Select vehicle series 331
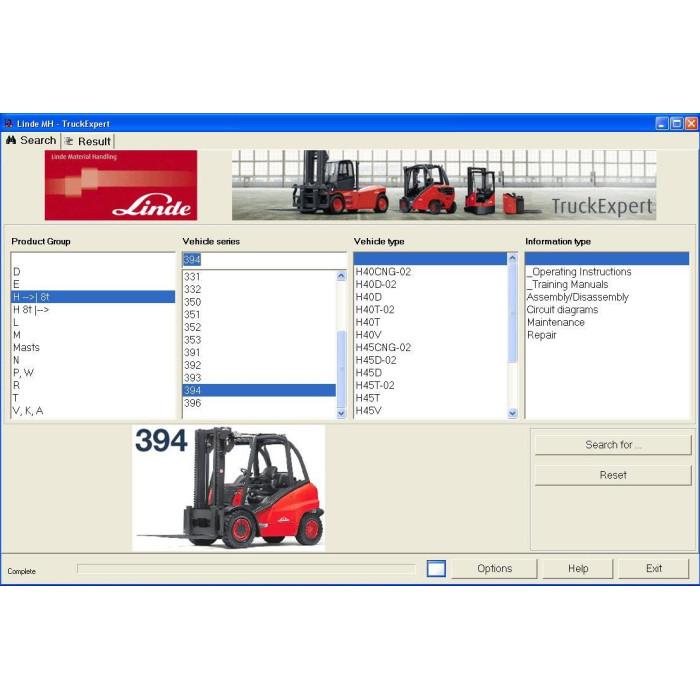This screenshot has height=700, width=700. point(259,277)
